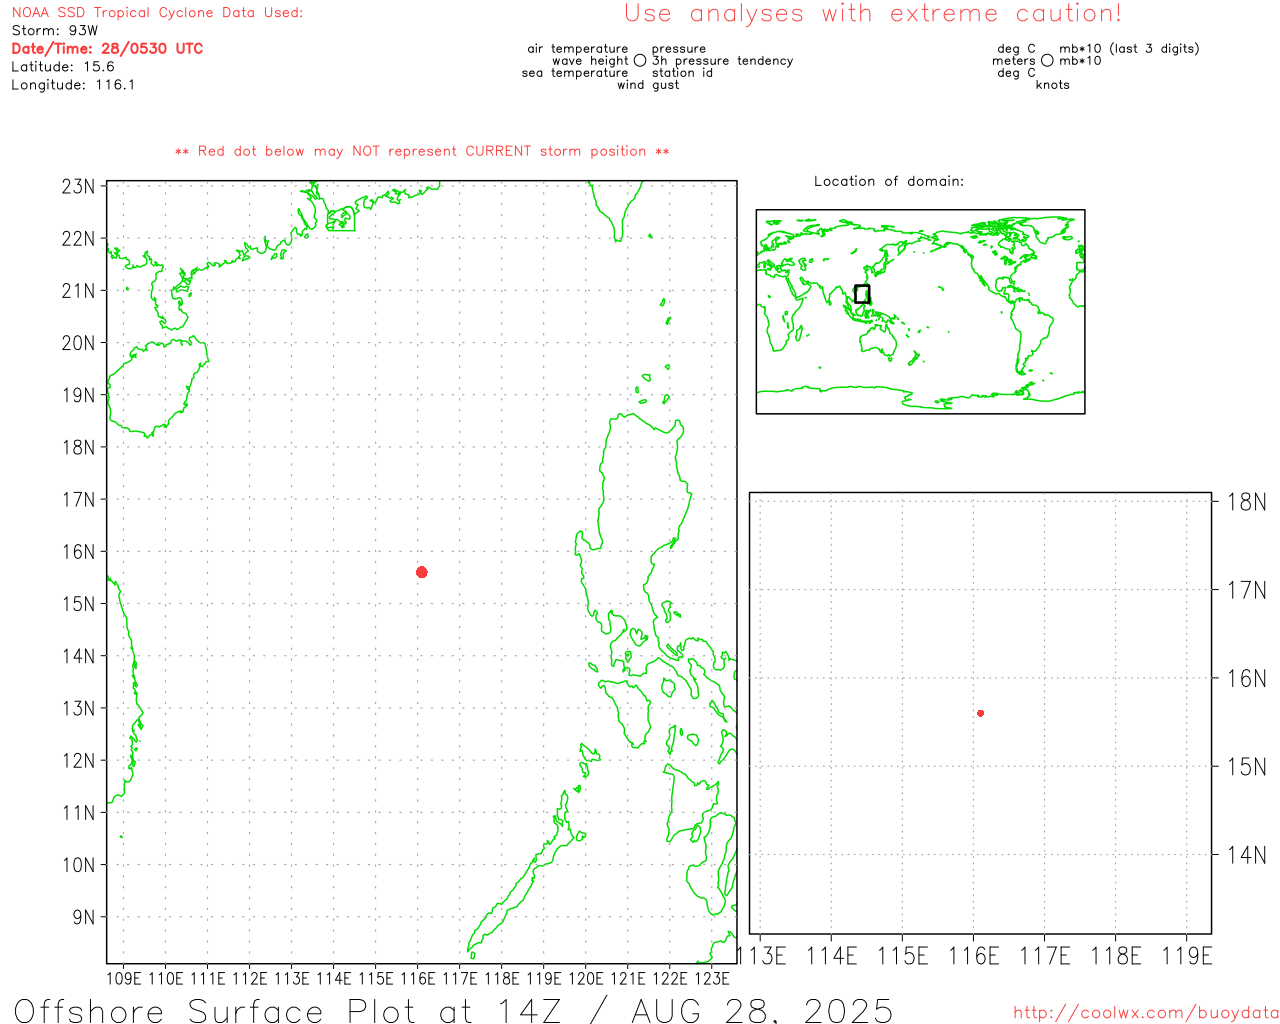Screen dimensions: 1280x1024
Task: Click the "Longitude: 116.1" value
Action: 73,85
